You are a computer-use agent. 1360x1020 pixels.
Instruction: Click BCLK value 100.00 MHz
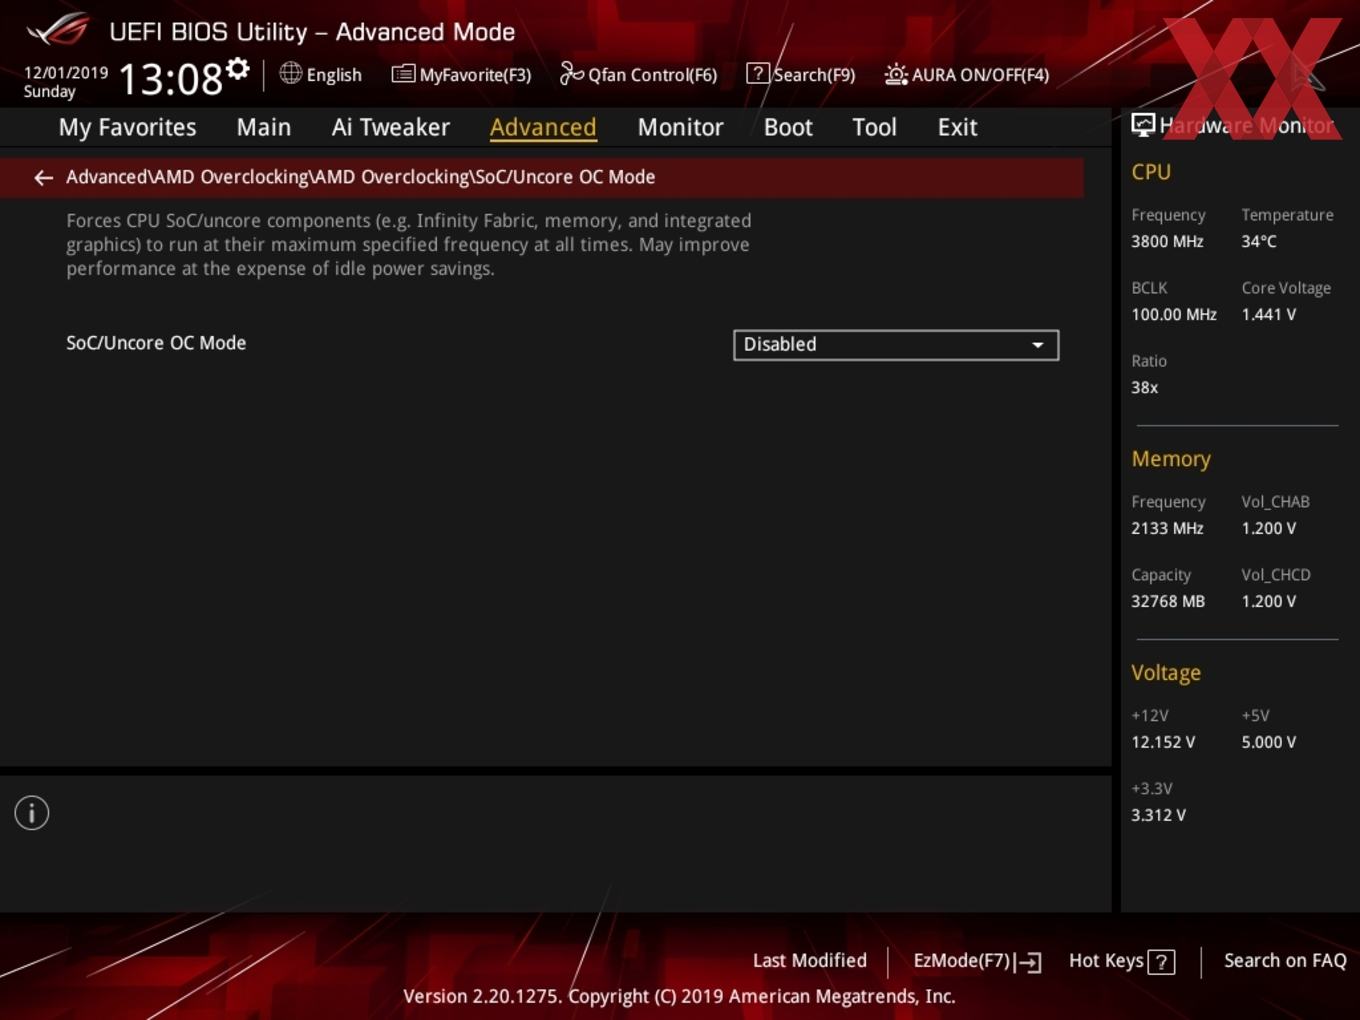(x=1174, y=314)
